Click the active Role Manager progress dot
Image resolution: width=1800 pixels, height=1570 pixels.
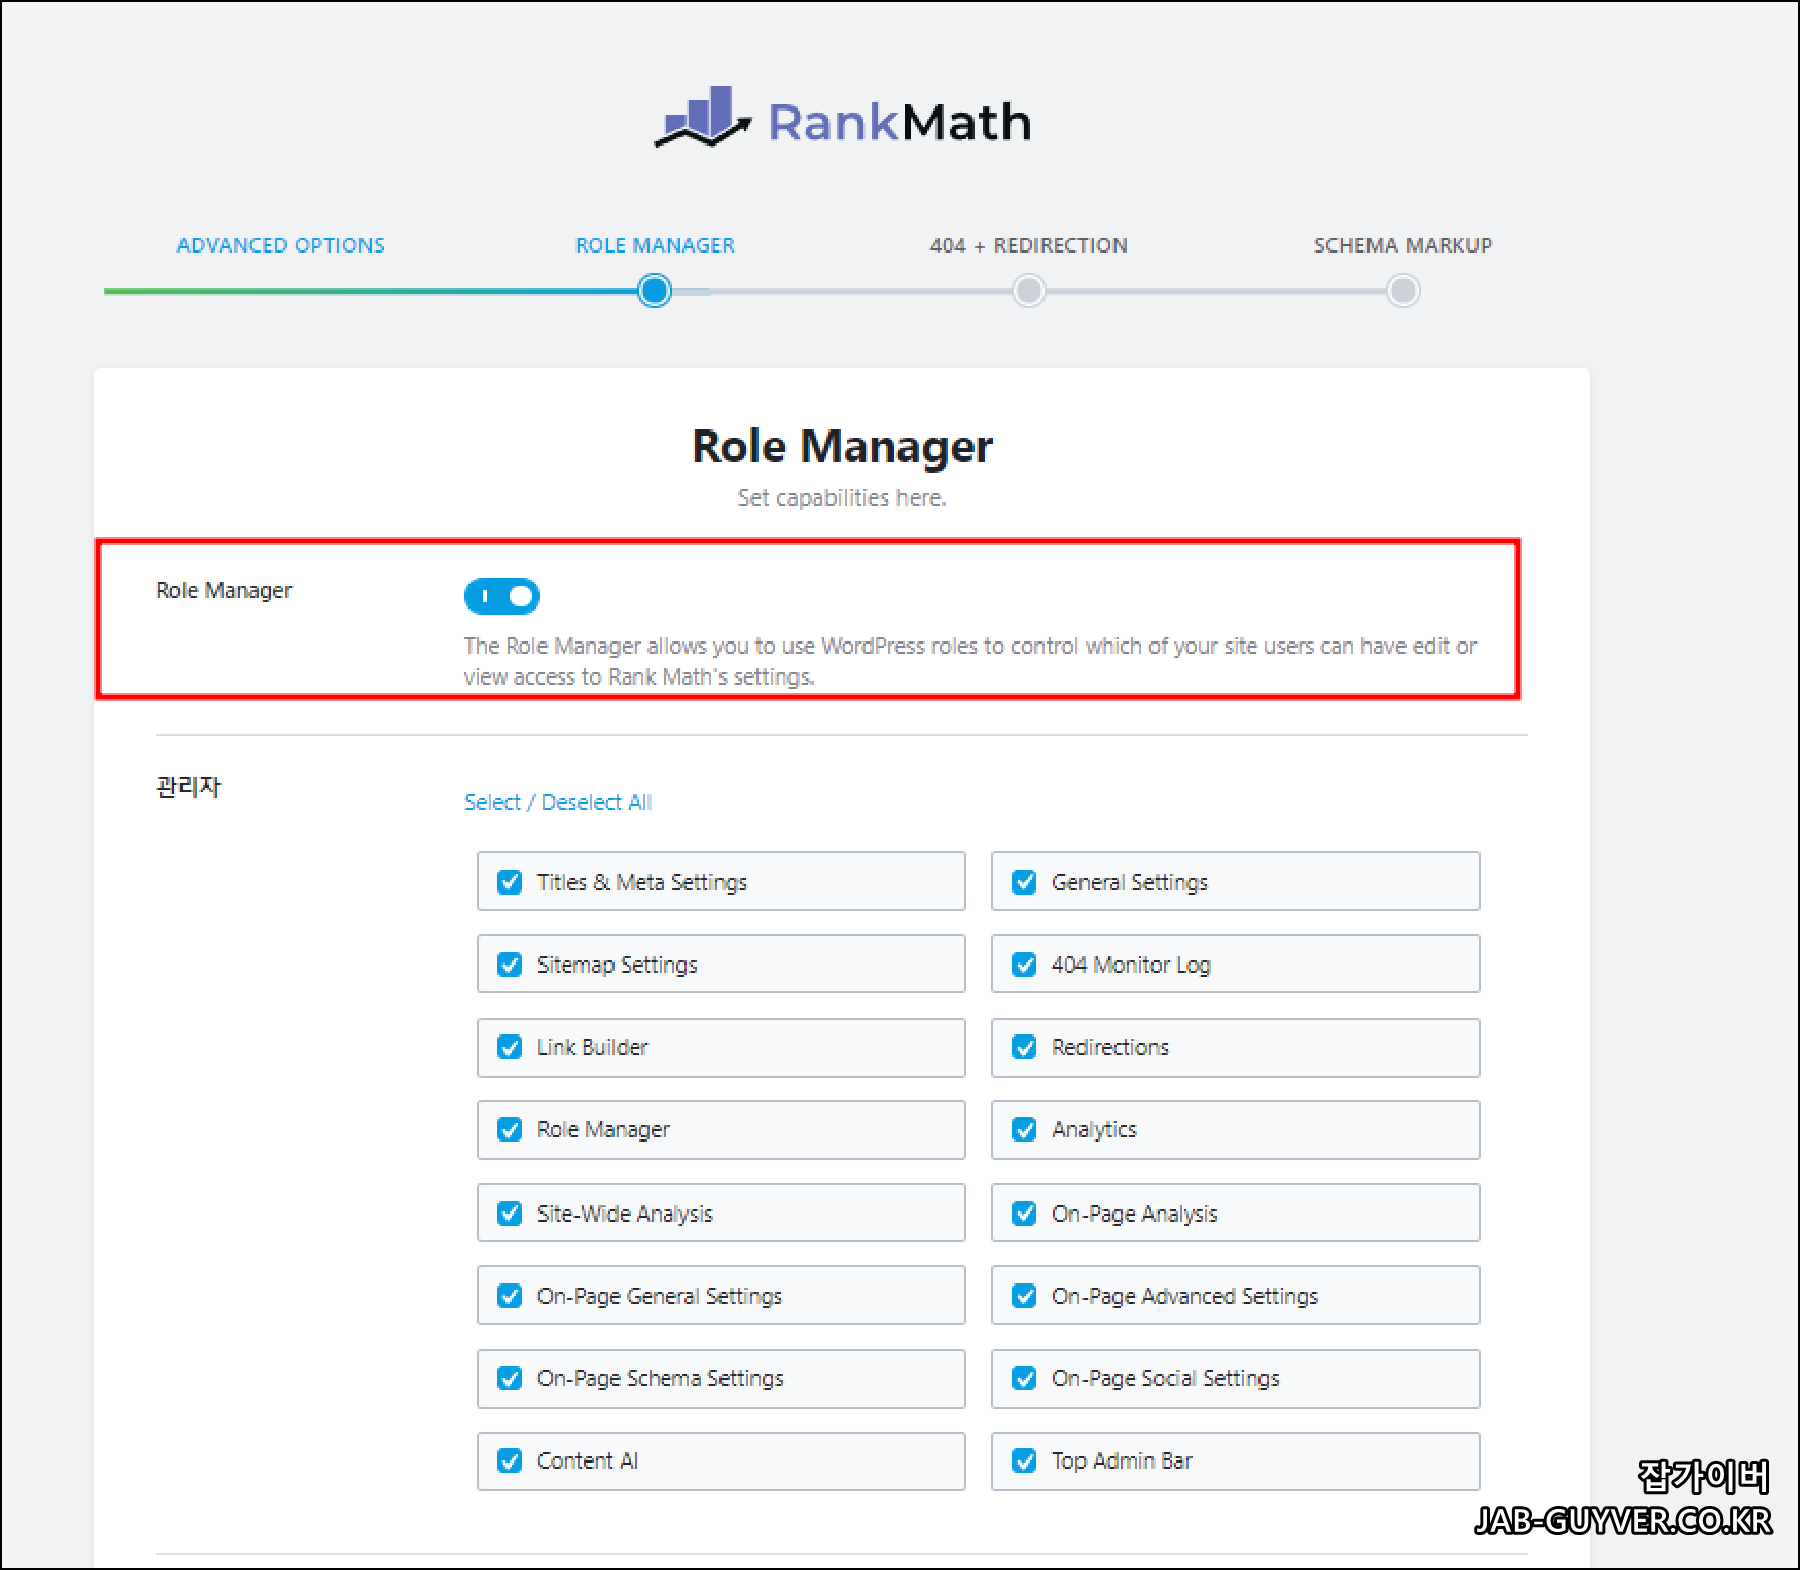click(655, 291)
